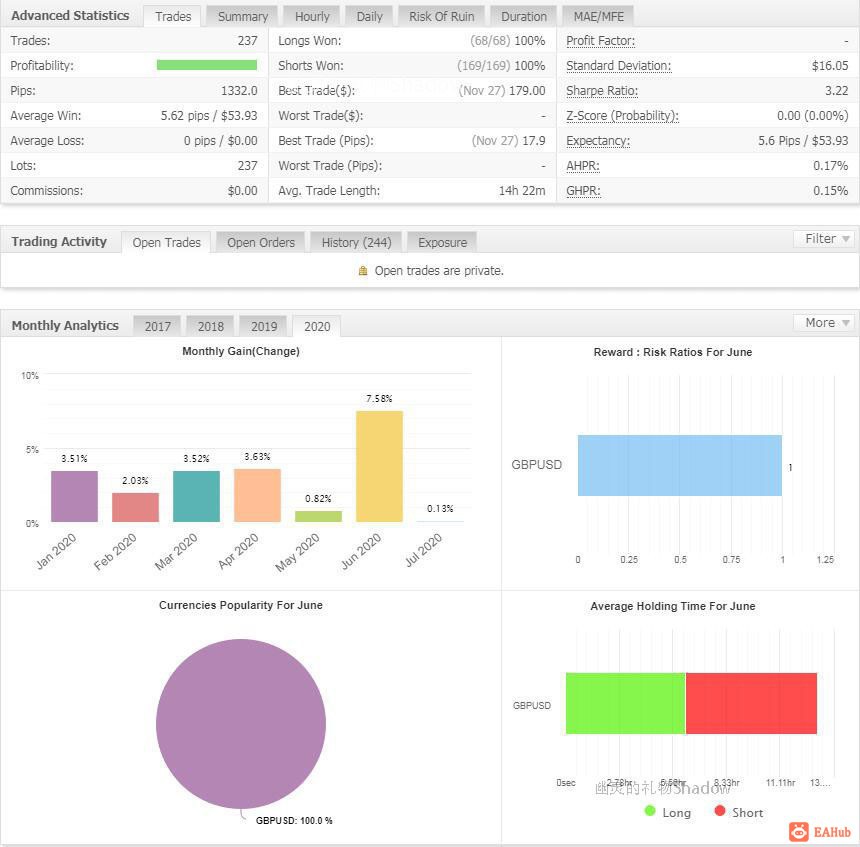Click the Filter dropdown arrow icon
The width and height of the screenshot is (860, 847).
click(846, 239)
